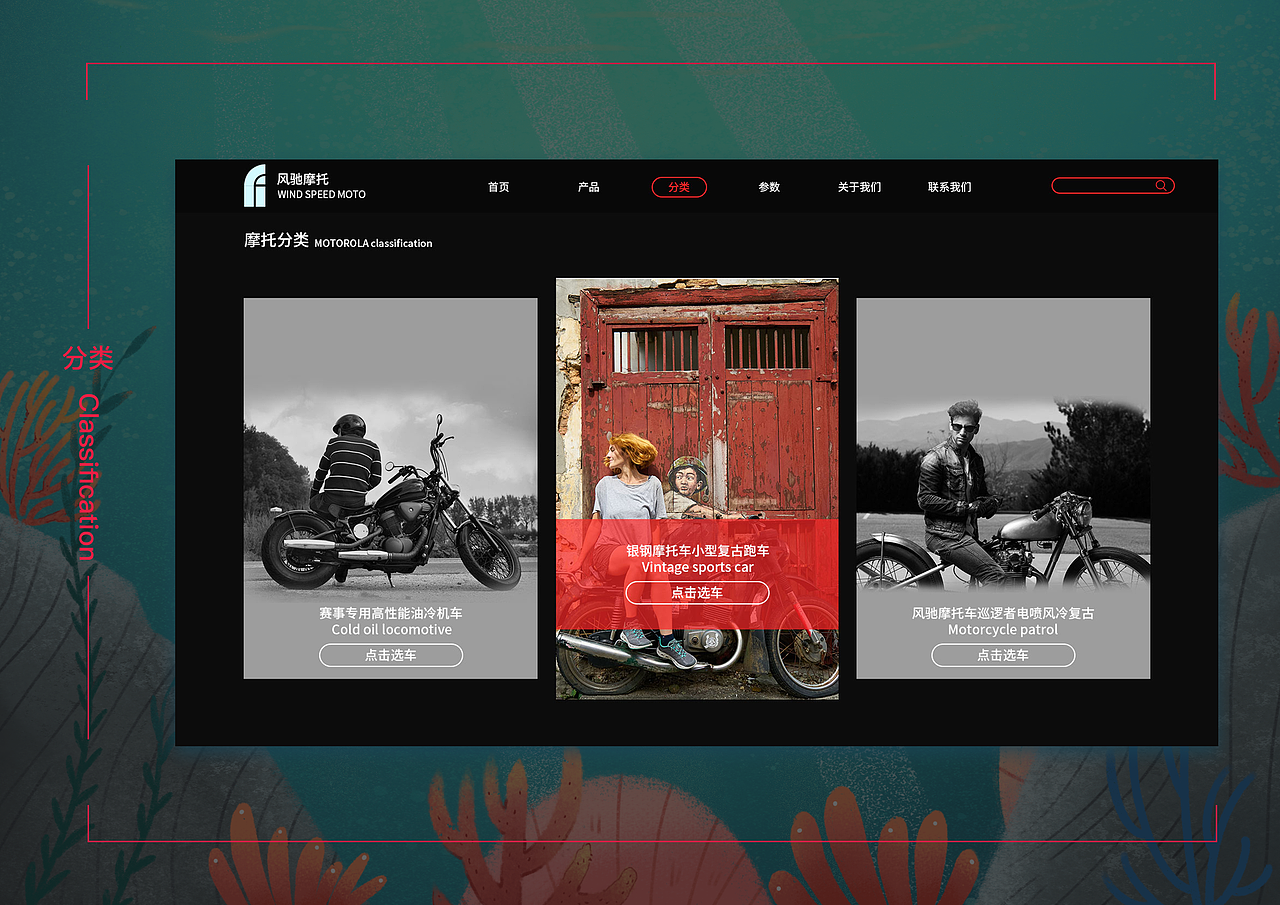
Task: Click 点击选车 under Vintage sports car
Action: tap(697, 593)
